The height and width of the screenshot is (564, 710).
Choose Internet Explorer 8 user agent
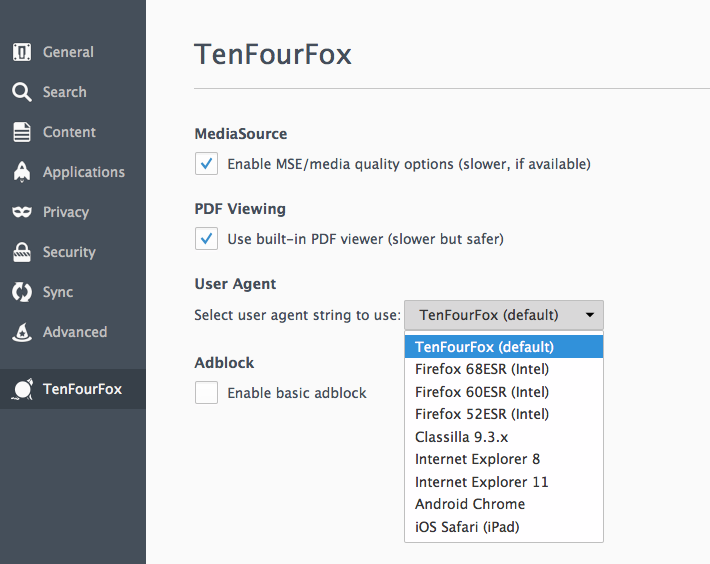(x=504, y=459)
